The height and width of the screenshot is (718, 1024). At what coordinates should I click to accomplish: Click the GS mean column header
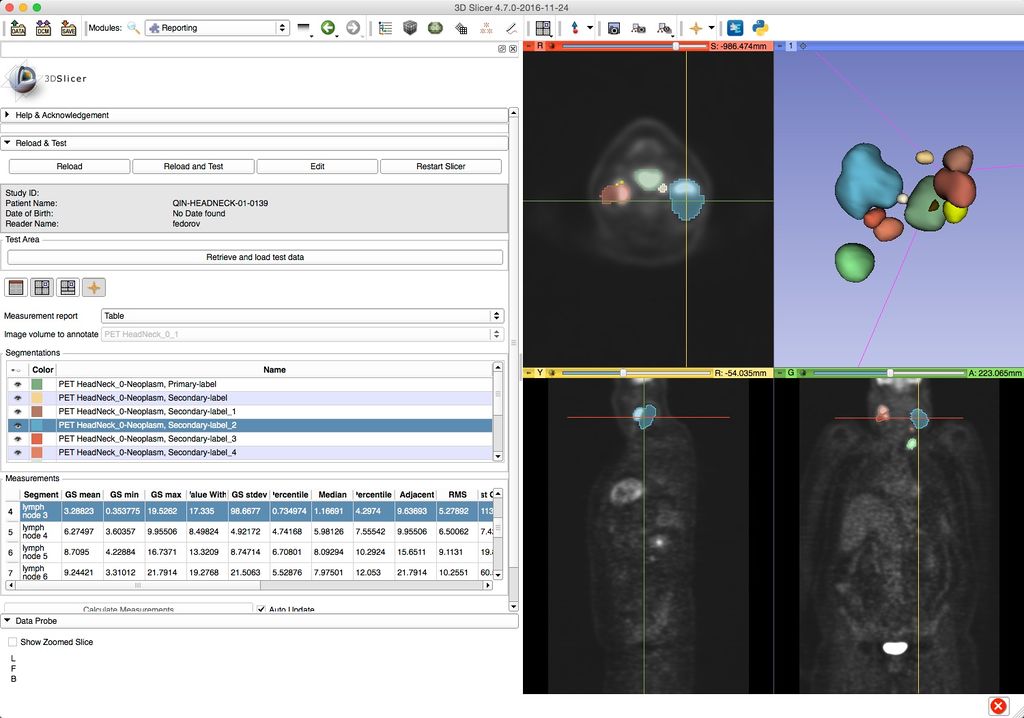point(83,494)
